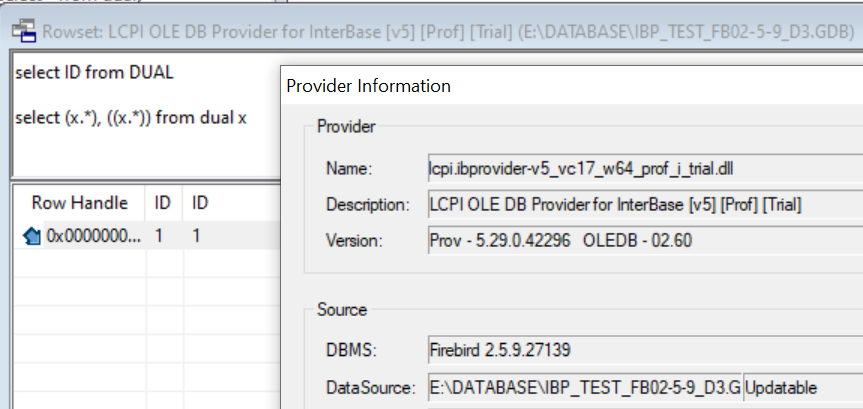
Task: Select the DataSource path field
Action: click(x=583, y=386)
